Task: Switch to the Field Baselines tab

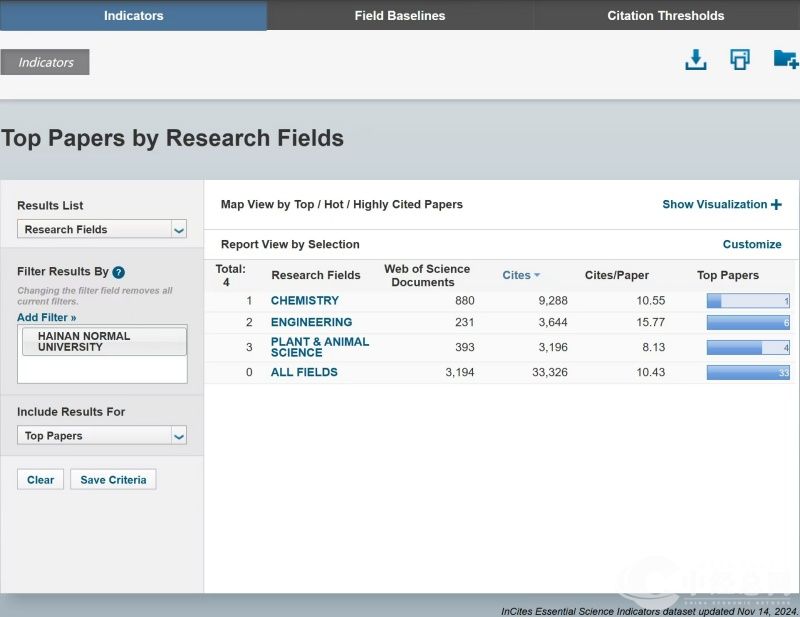Action: coord(400,16)
